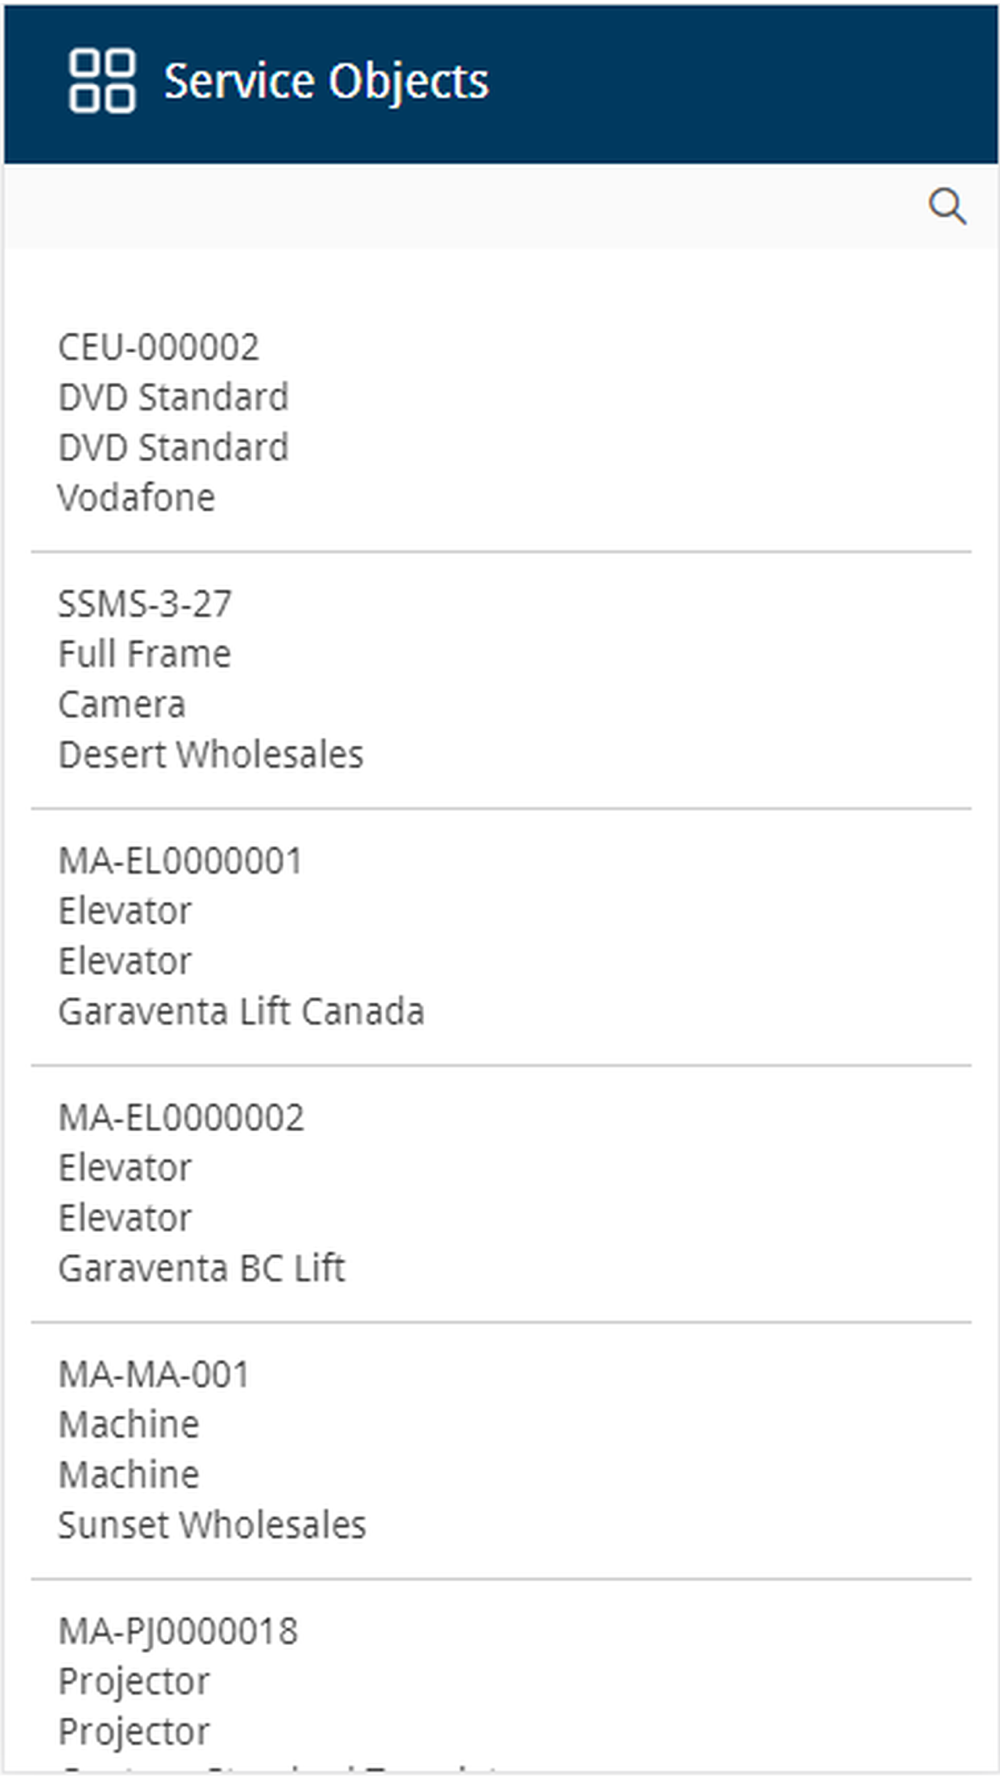
Task: Open service object CEU-000002
Action: click(x=158, y=347)
